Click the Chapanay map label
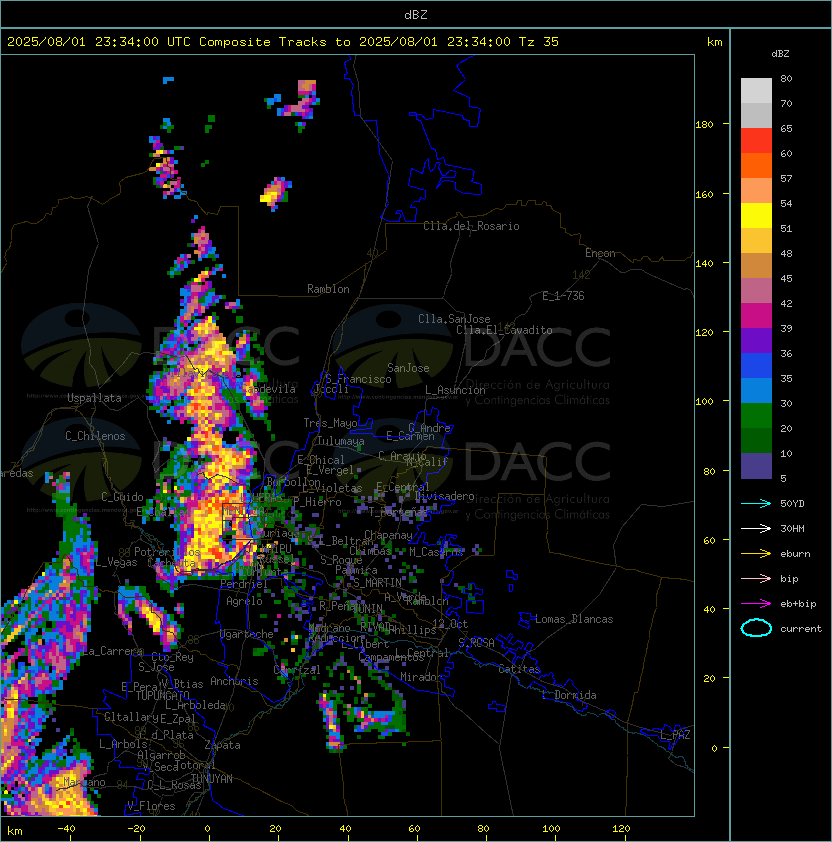832x842 pixels. [x=388, y=535]
